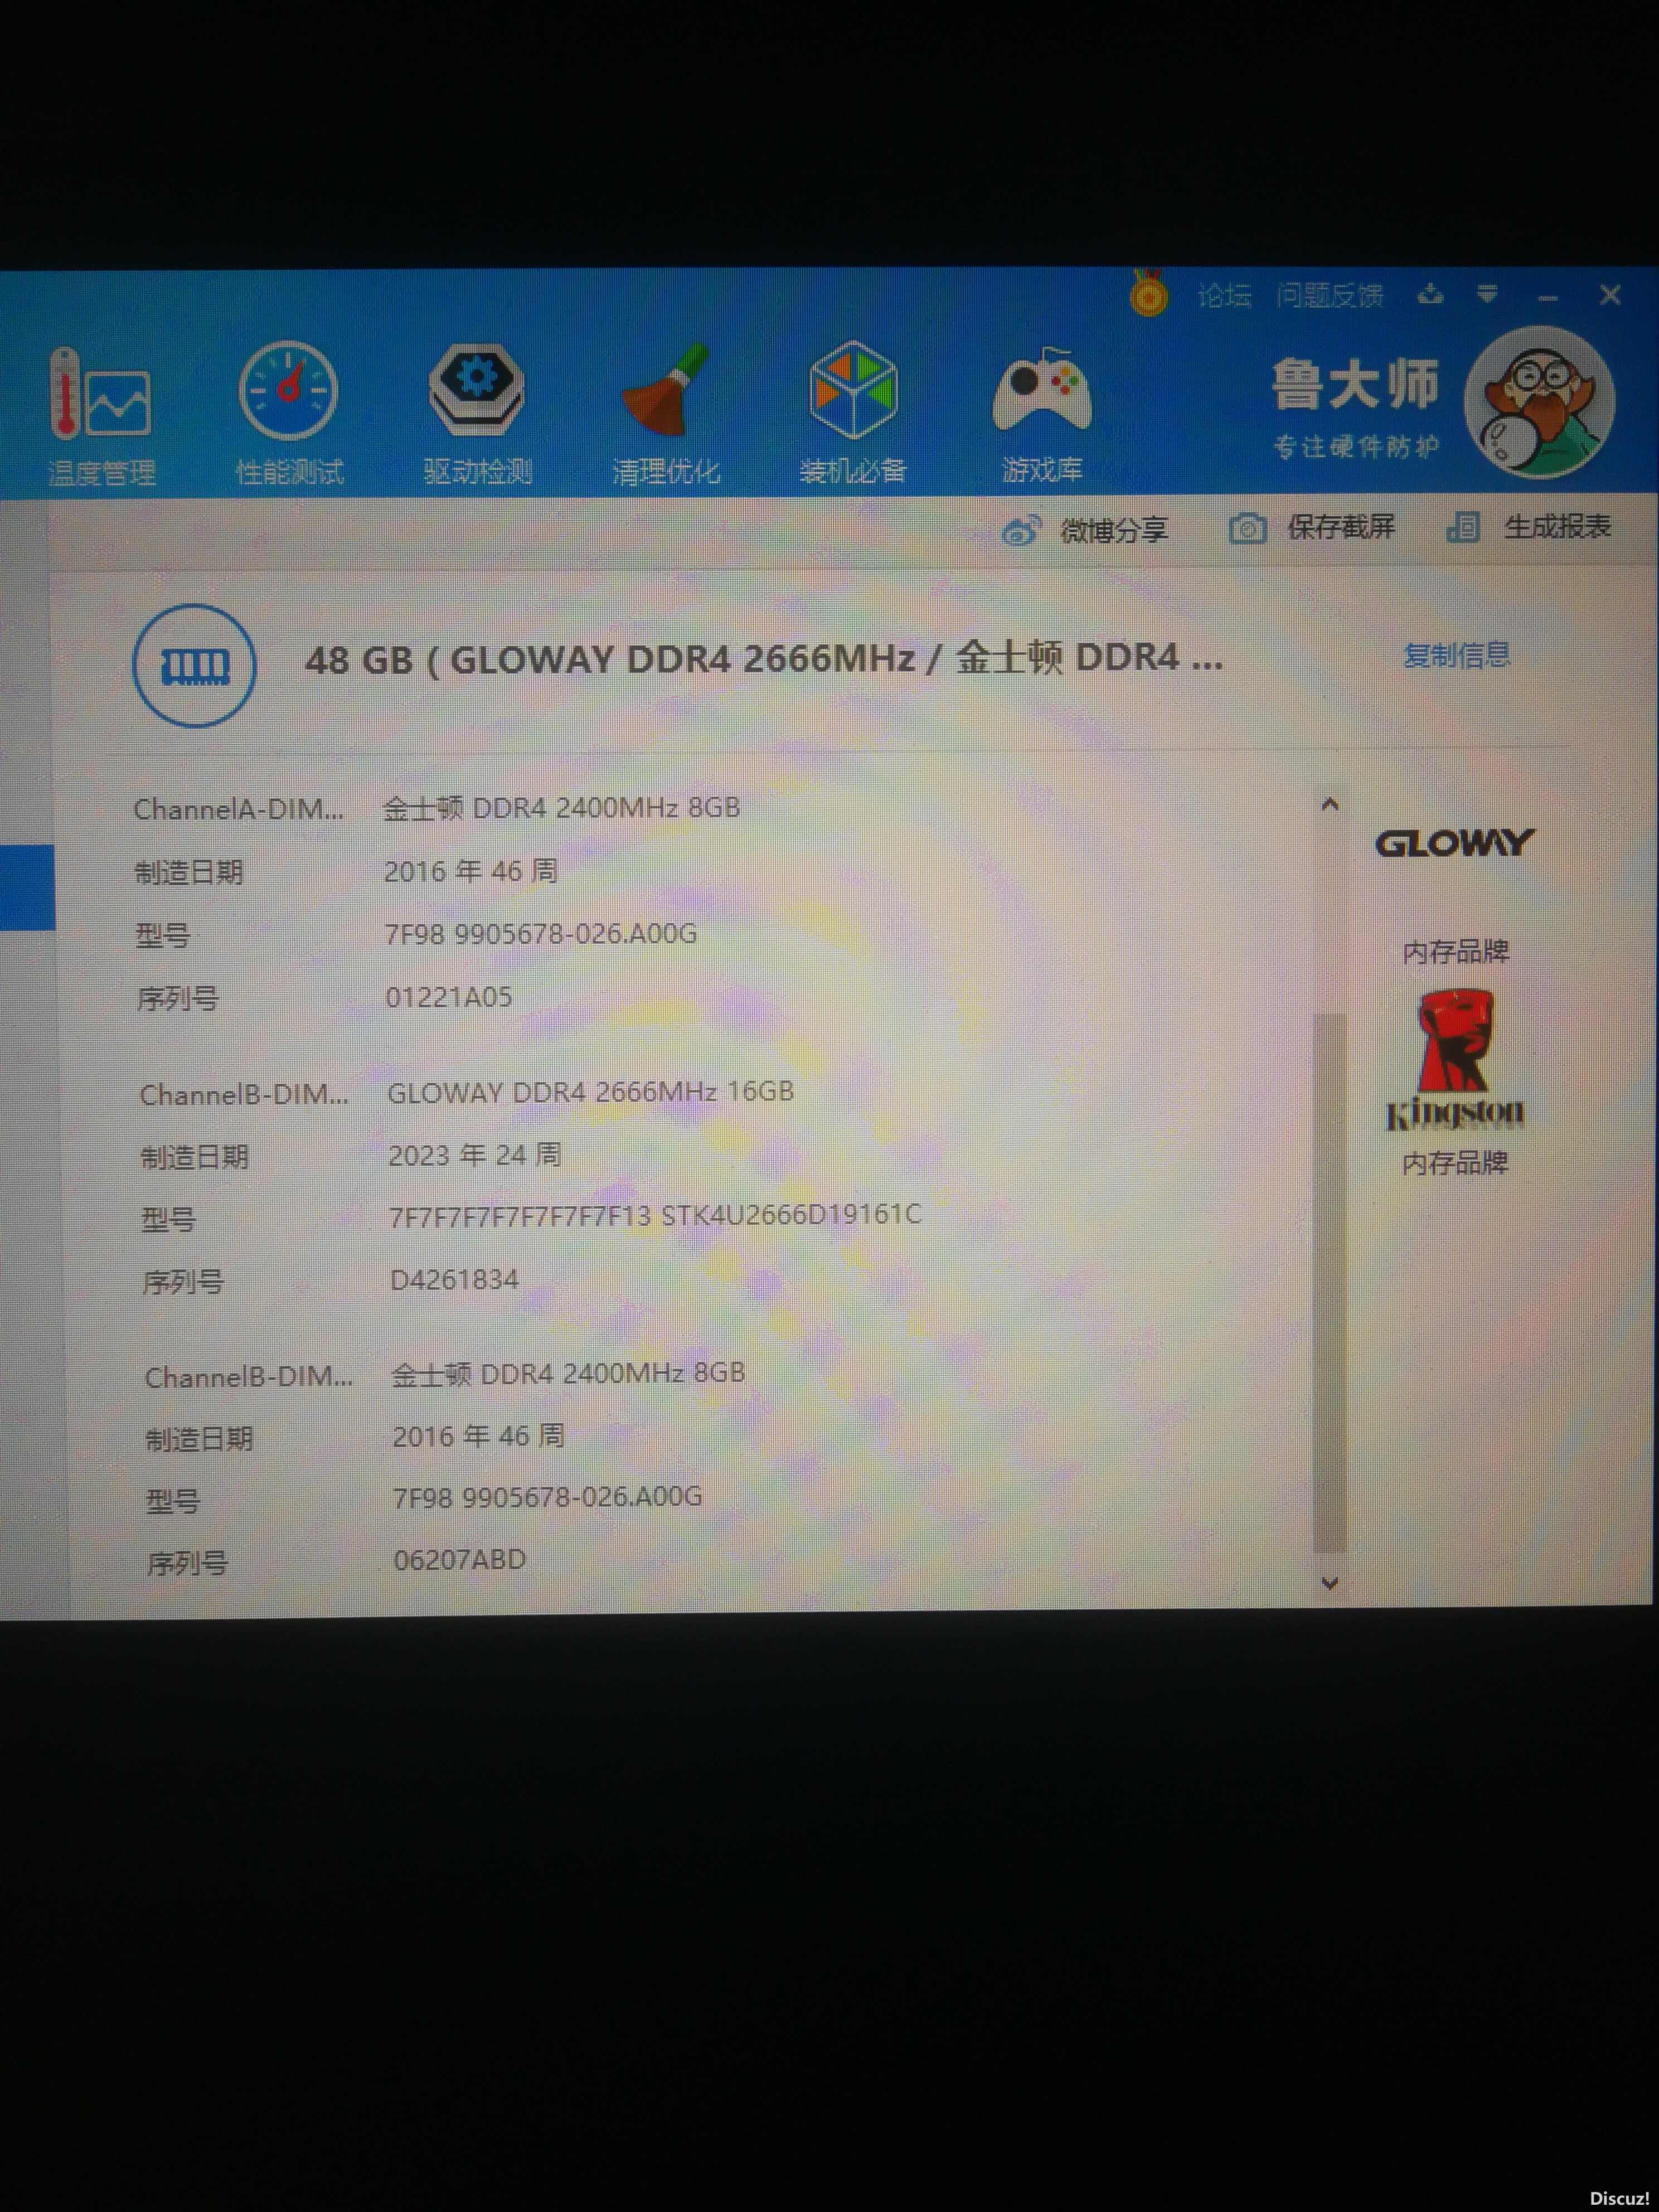Open the 论坛 forum link

coord(1224,295)
